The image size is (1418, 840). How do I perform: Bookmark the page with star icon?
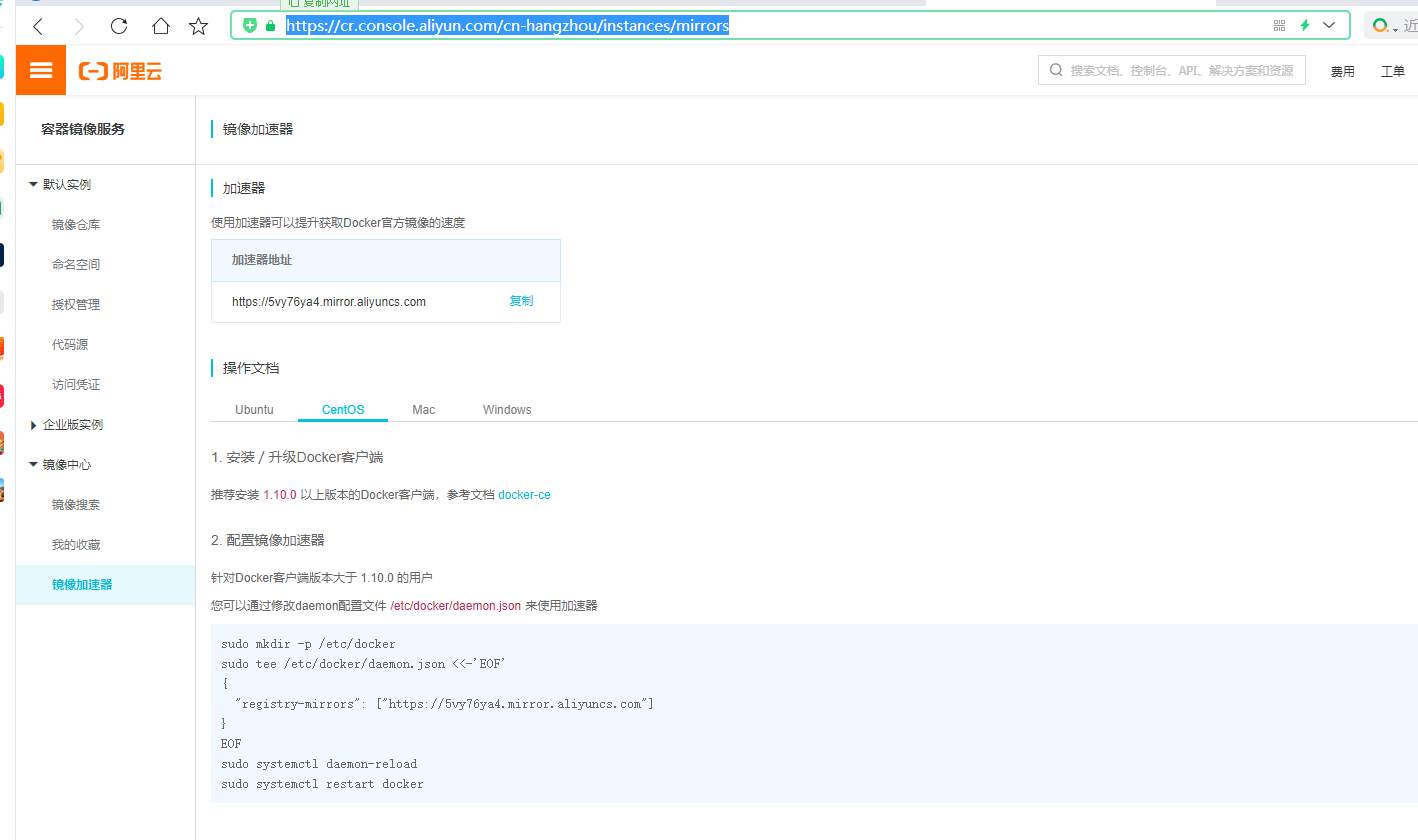click(199, 26)
